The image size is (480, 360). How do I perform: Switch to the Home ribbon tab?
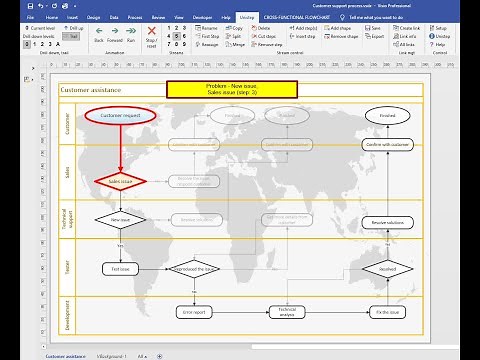[x=52, y=17]
